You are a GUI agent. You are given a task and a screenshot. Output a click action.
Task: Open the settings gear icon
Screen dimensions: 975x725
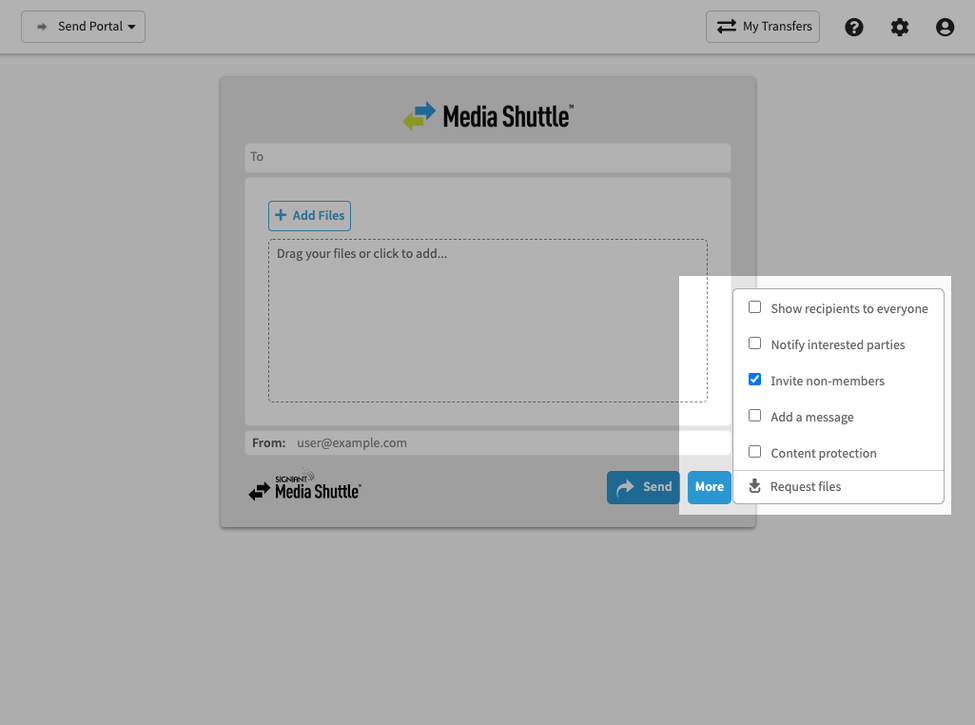click(900, 27)
